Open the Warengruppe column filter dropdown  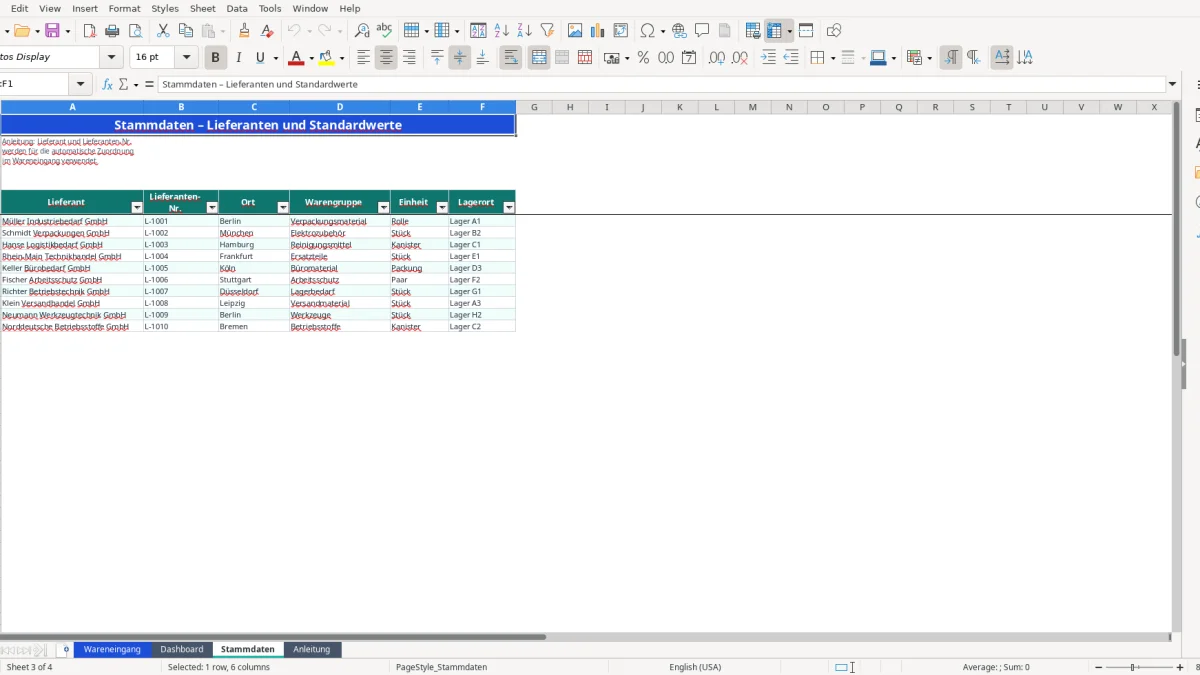click(x=384, y=207)
